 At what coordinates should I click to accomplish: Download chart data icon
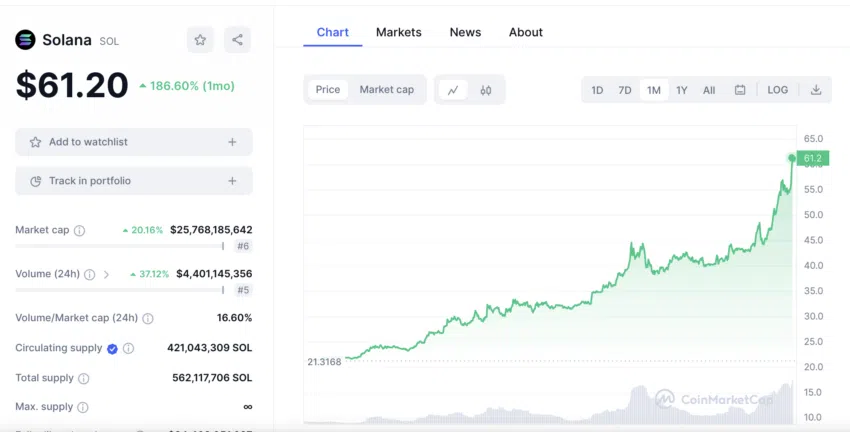[816, 90]
